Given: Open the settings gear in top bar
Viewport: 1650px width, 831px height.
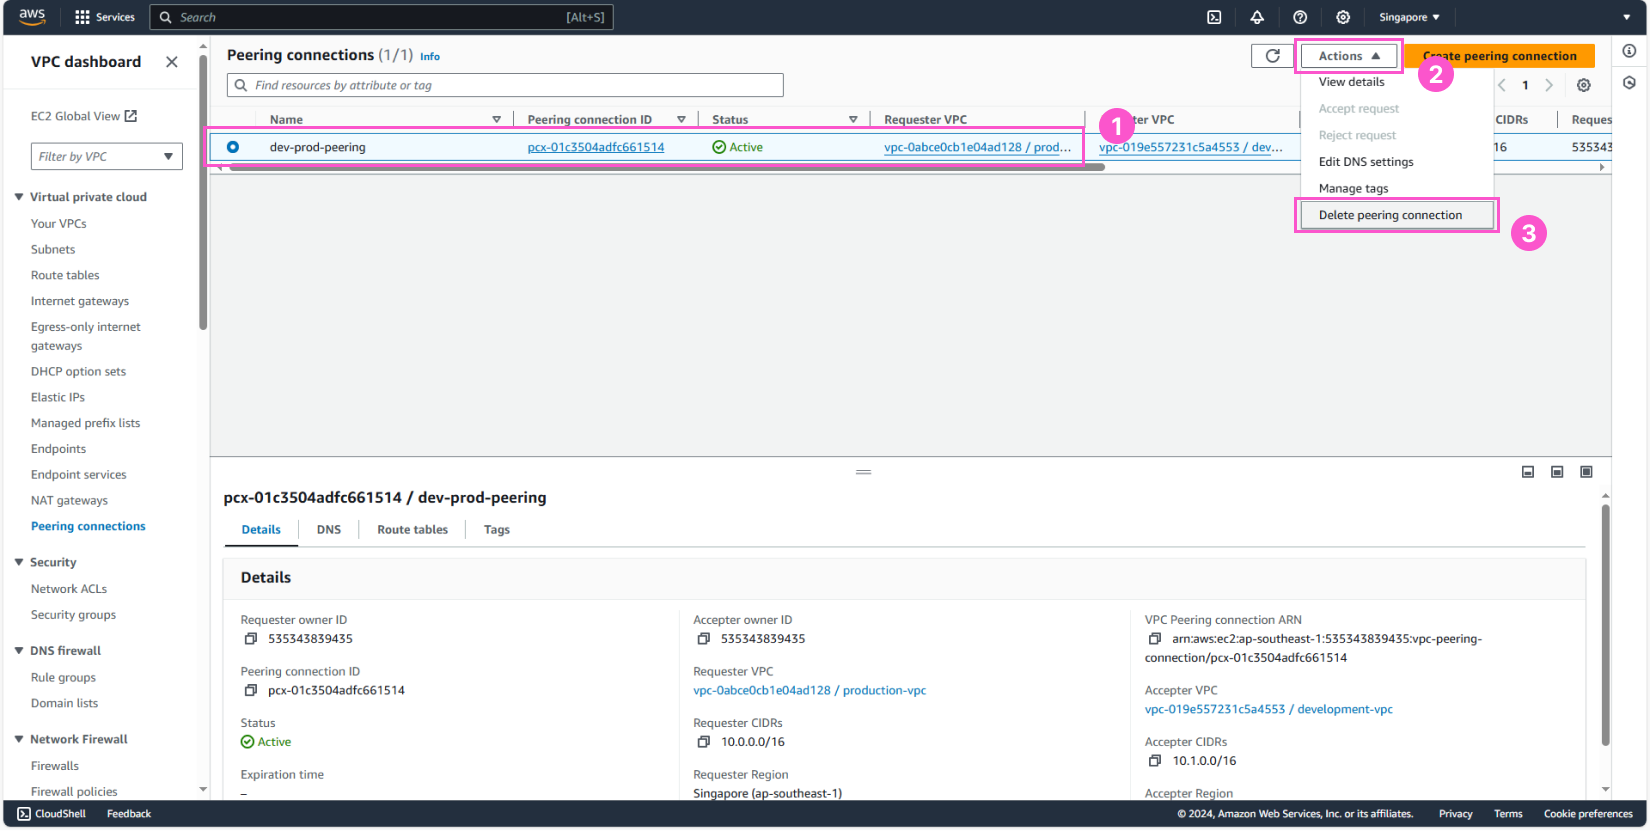Looking at the screenshot, I should (x=1343, y=17).
